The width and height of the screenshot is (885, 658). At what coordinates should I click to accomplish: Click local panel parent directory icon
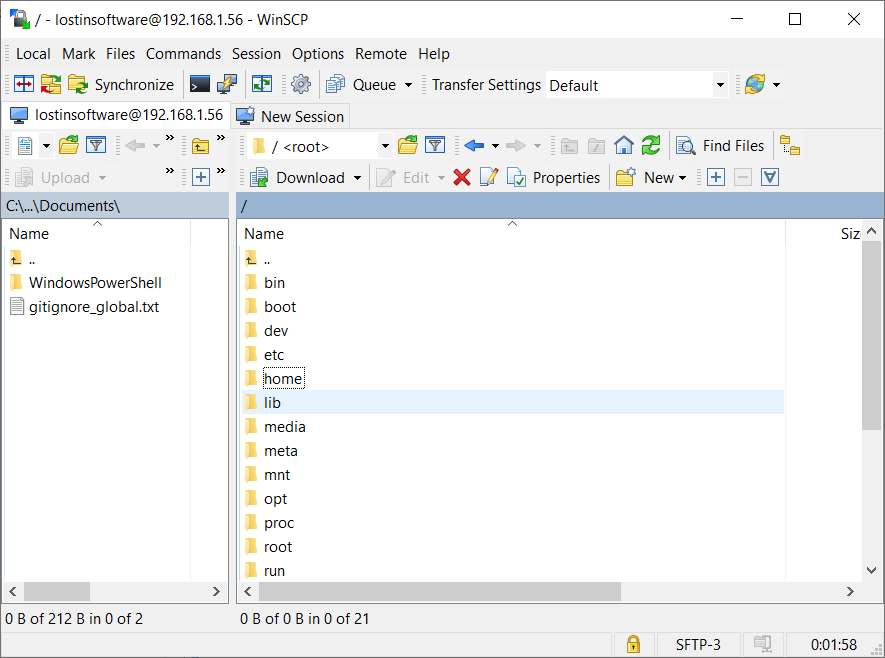(200, 146)
